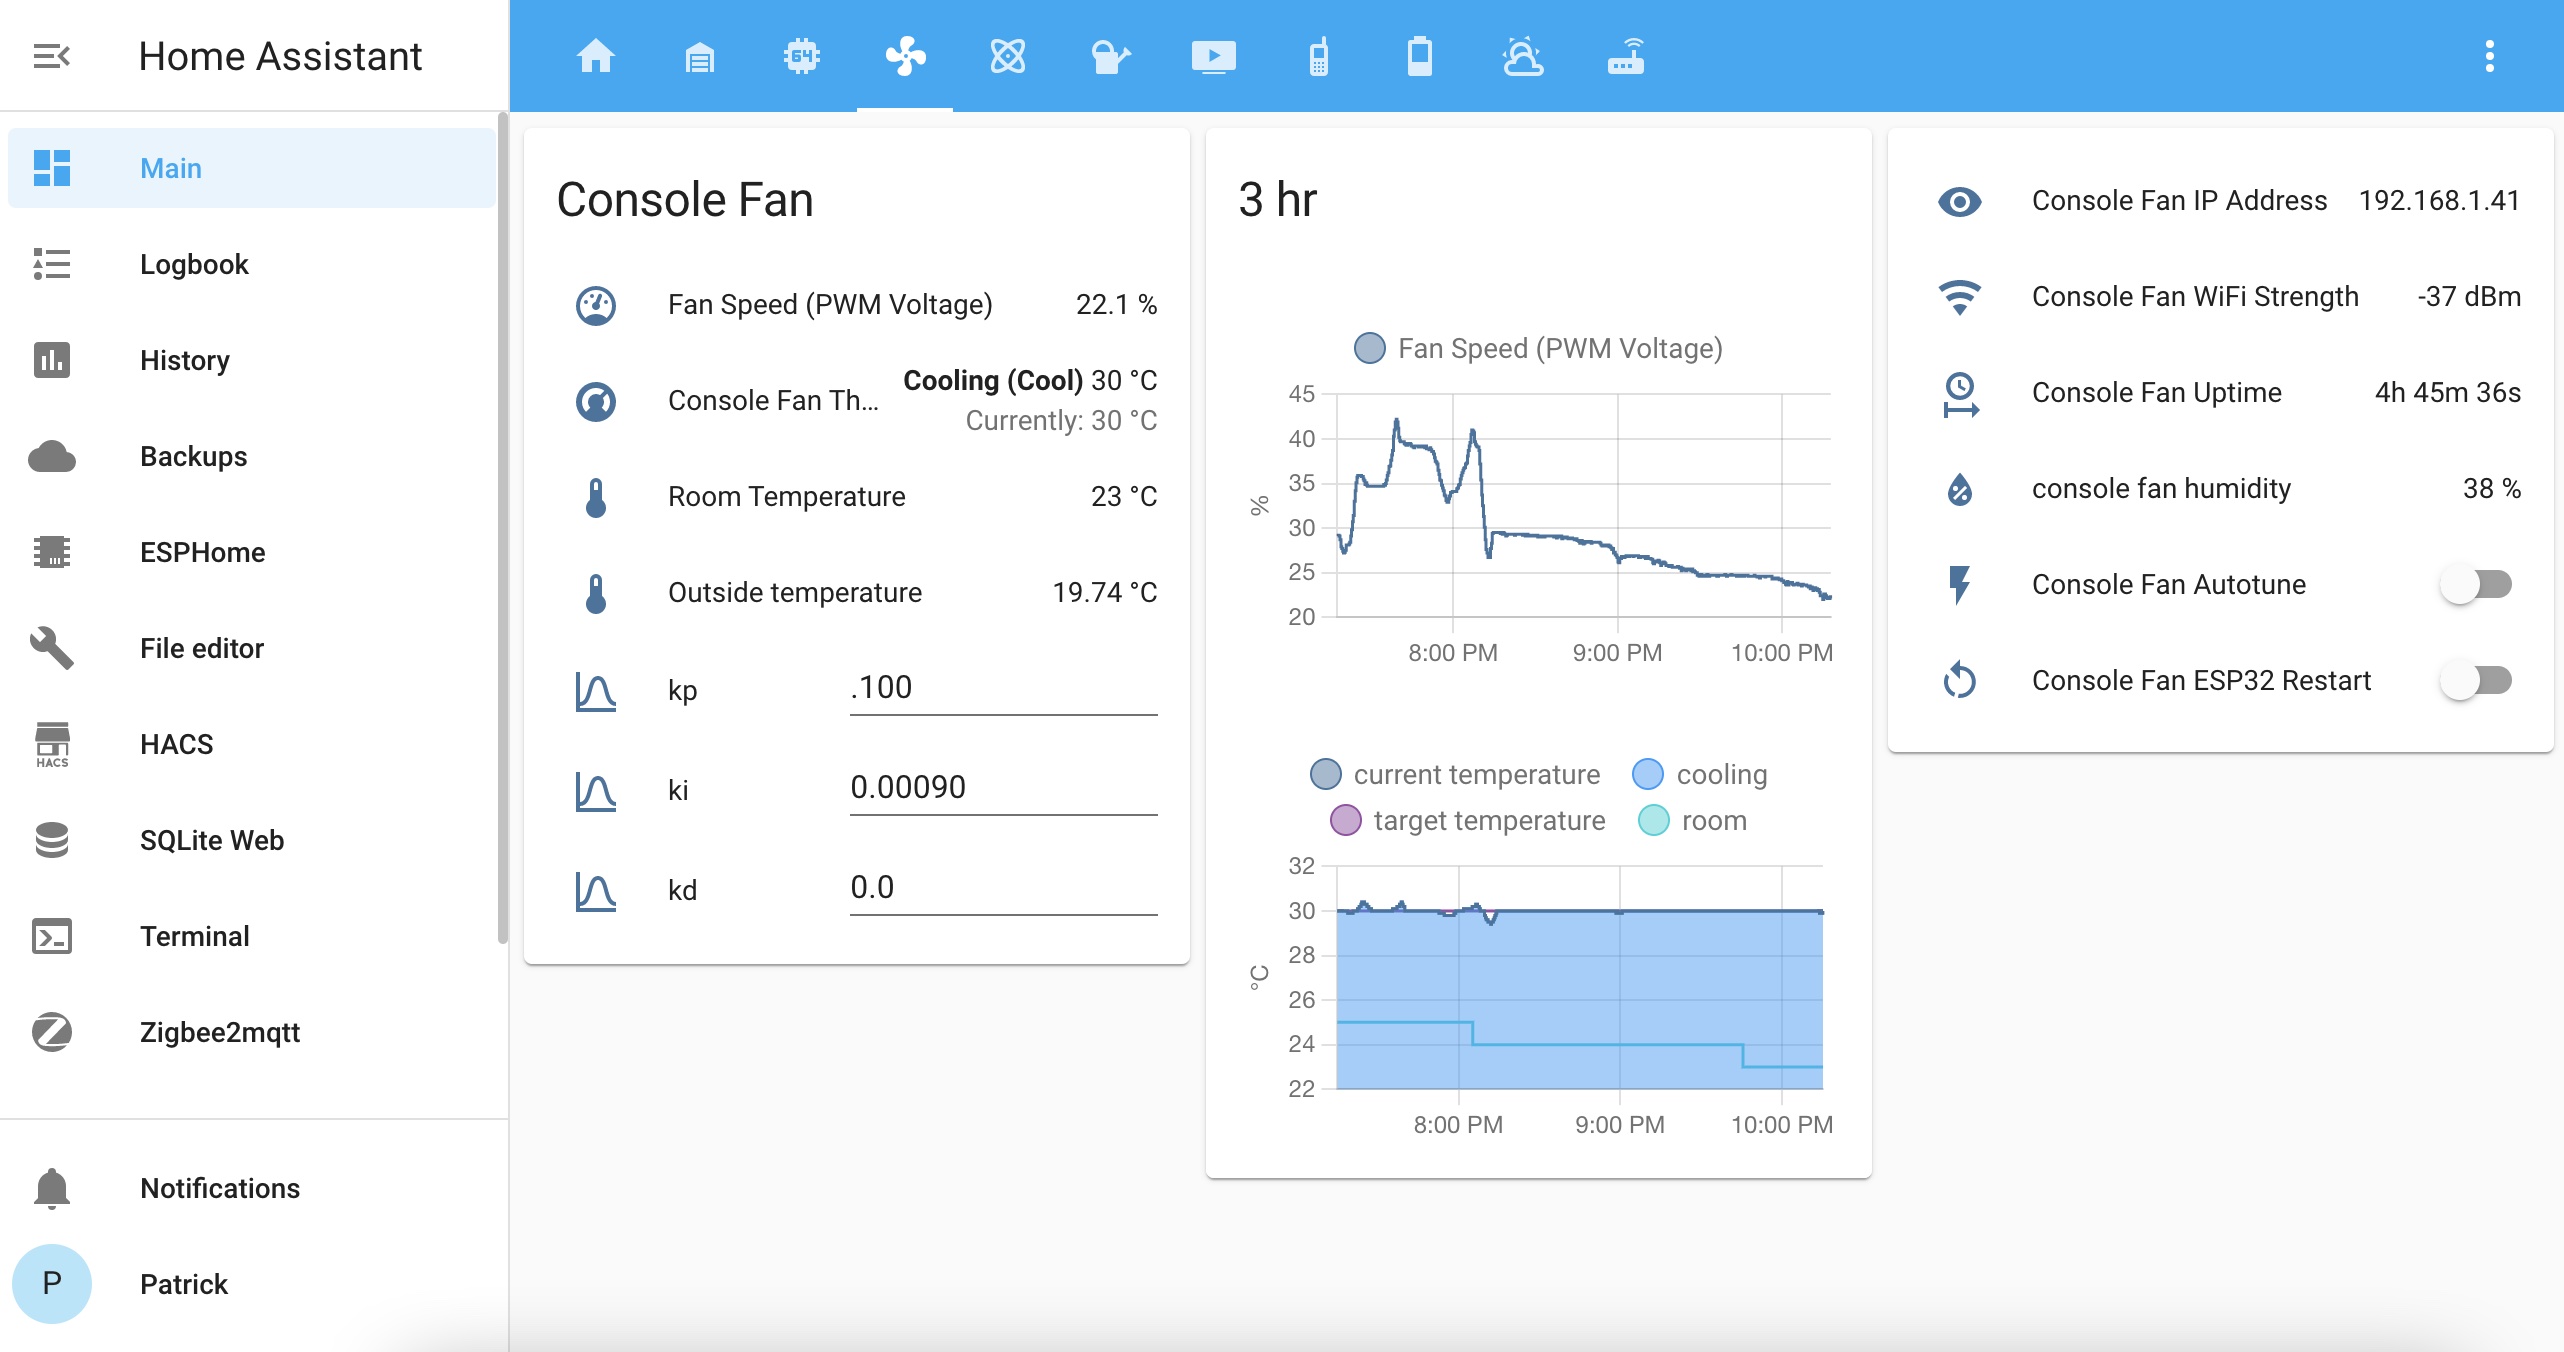
Task: Open the home tab icon in the header
Action: (596, 56)
